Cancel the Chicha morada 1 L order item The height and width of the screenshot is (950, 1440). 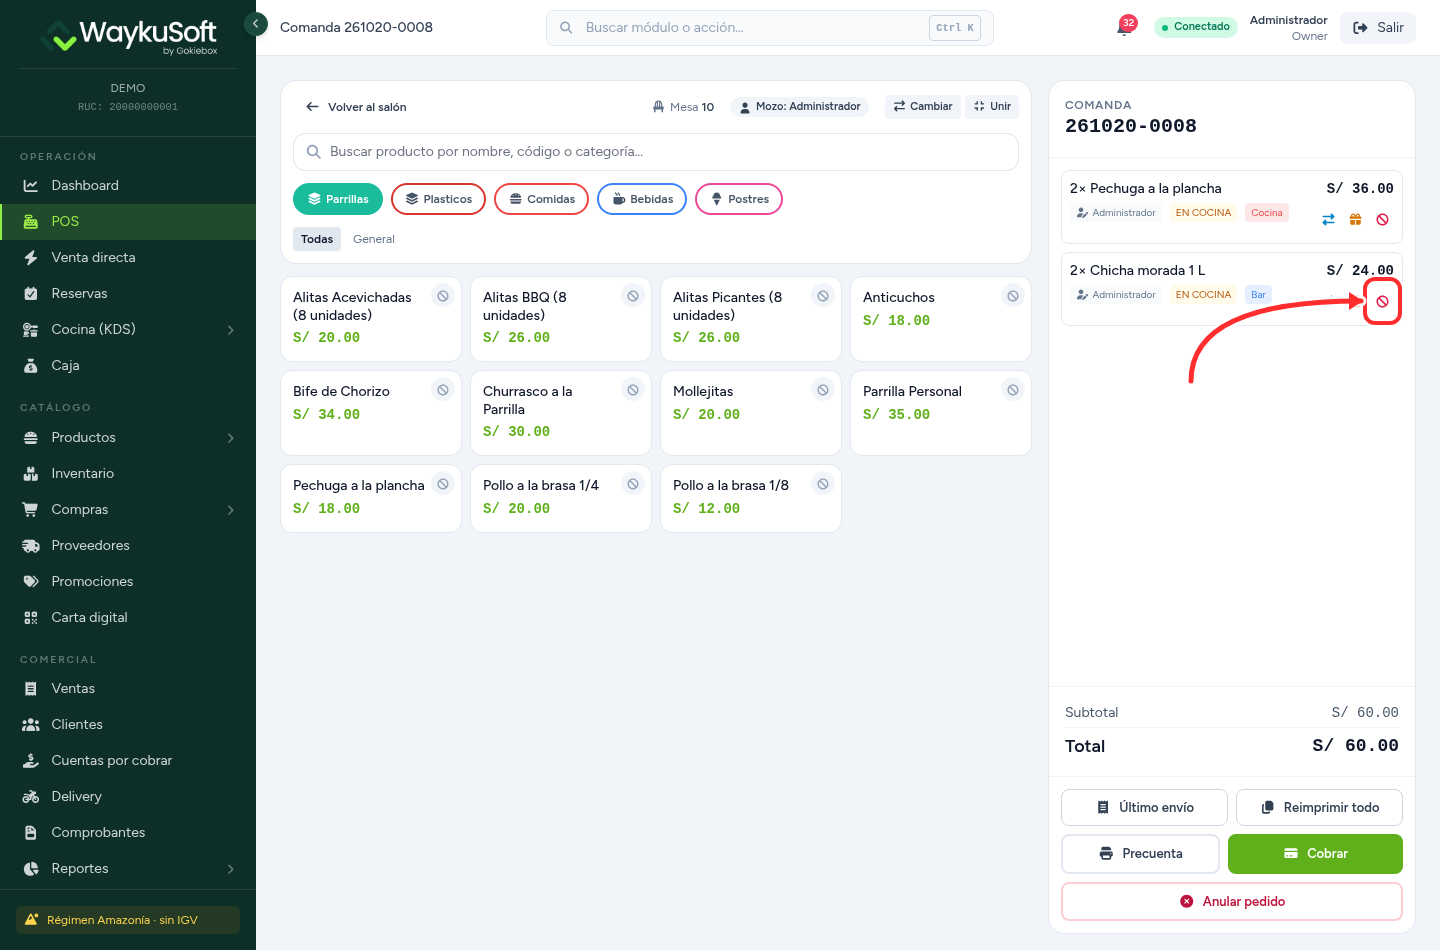[1382, 301]
